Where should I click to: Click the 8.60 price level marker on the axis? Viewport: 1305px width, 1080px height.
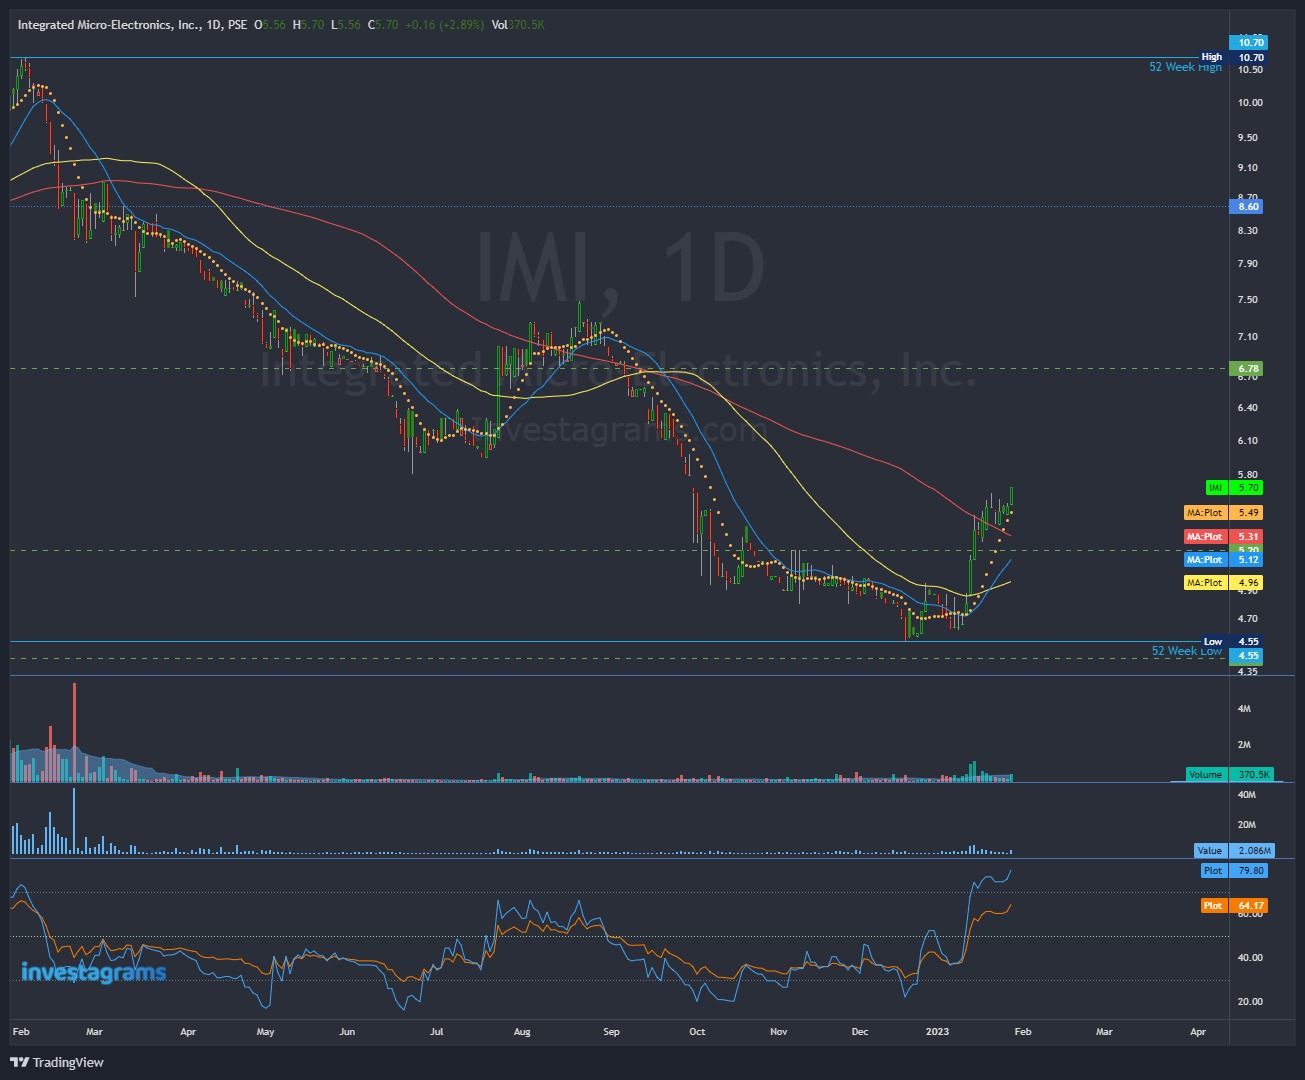[1246, 206]
